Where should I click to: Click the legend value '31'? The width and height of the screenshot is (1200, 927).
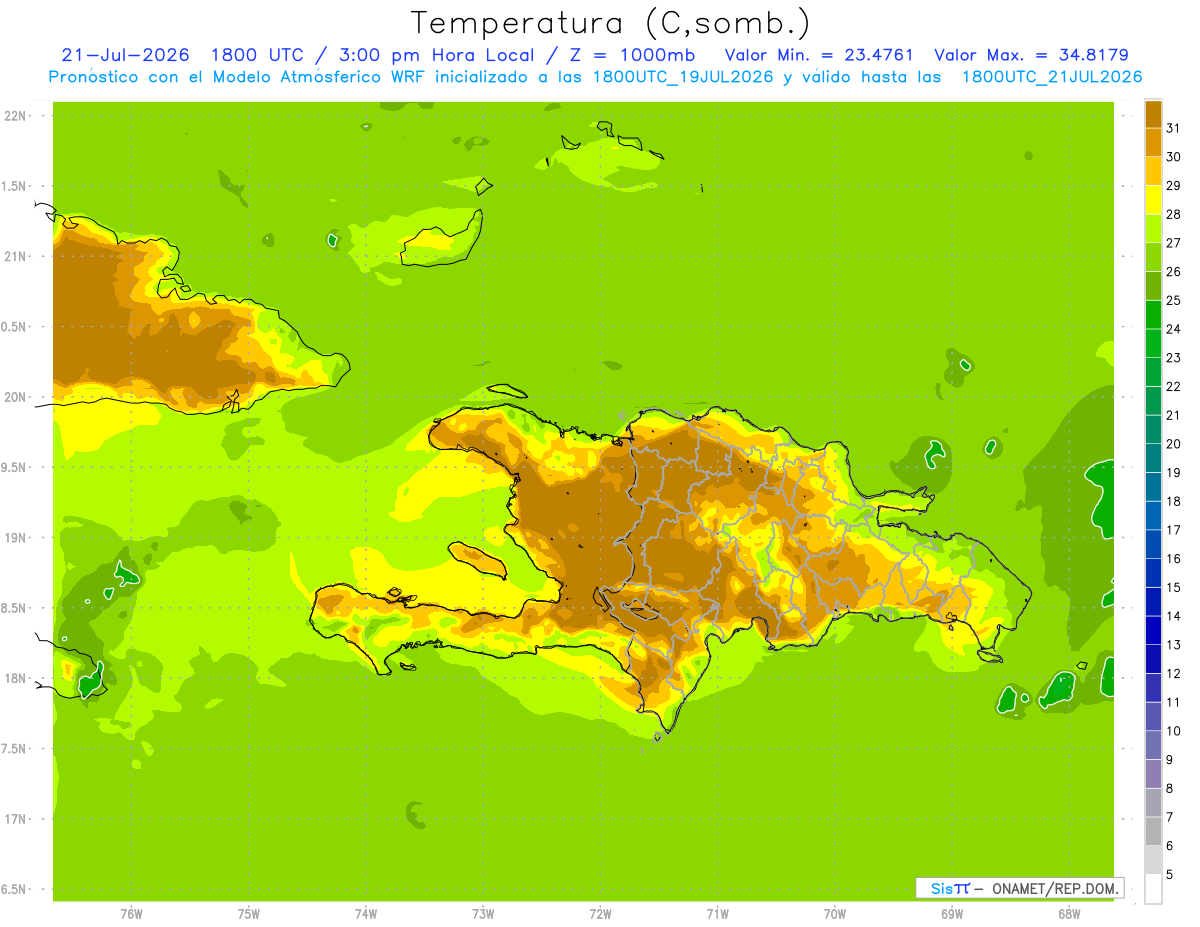coord(1174,128)
